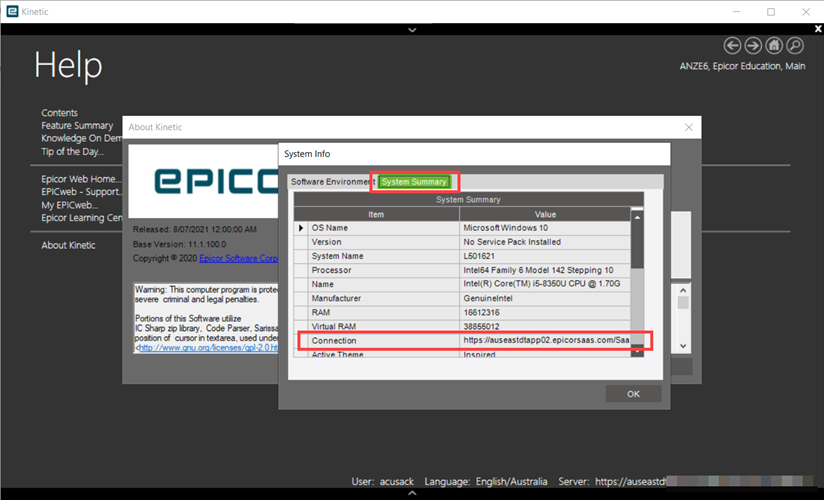
Task: Close the About Kinetic dialog with X
Action: click(x=688, y=128)
